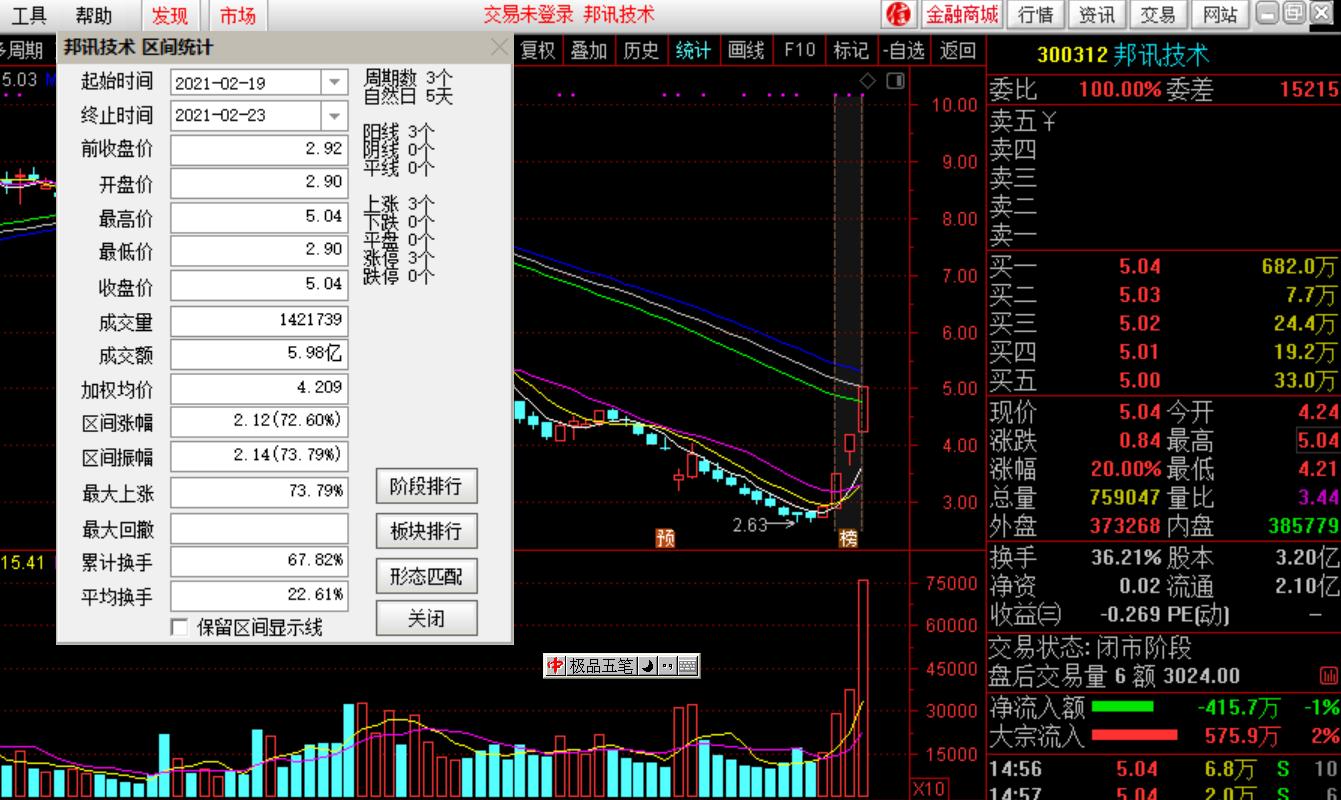Click the 关闭 button in the dialog
The width and height of the screenshot is (1341, 800).
click(x=426, y=619)
